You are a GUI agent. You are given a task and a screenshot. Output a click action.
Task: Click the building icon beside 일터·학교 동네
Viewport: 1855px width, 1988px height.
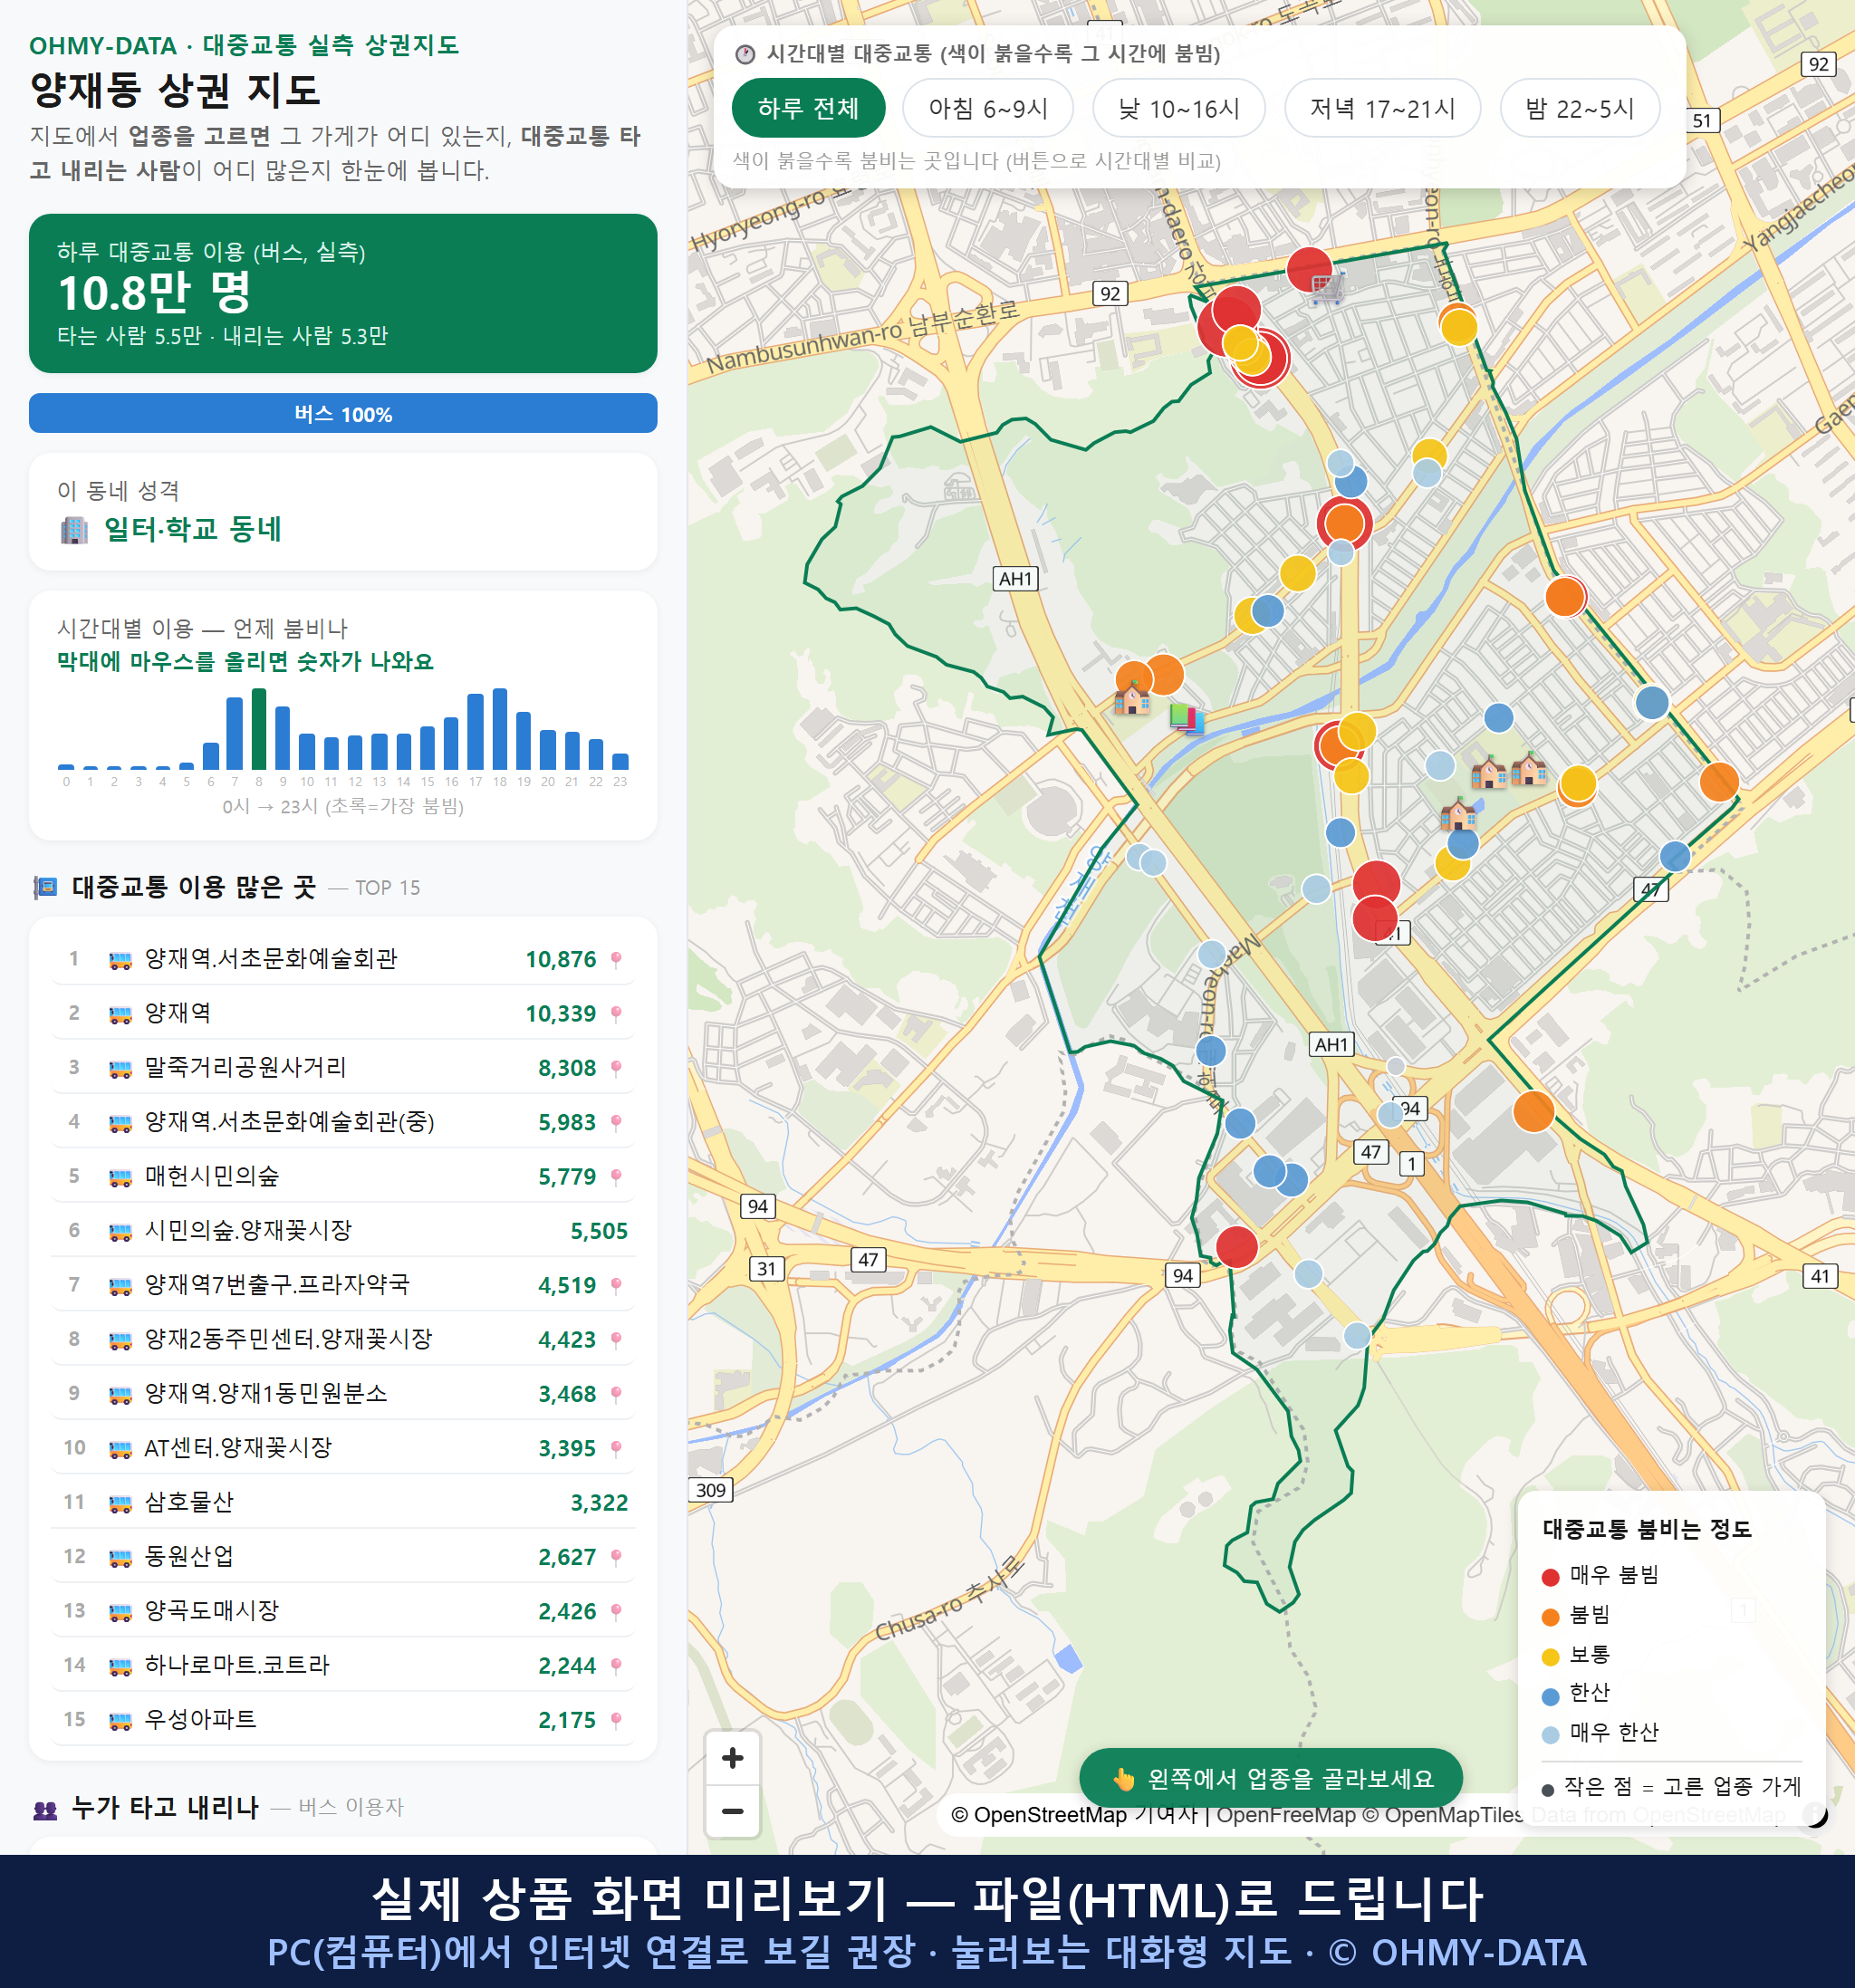point(74,530)
